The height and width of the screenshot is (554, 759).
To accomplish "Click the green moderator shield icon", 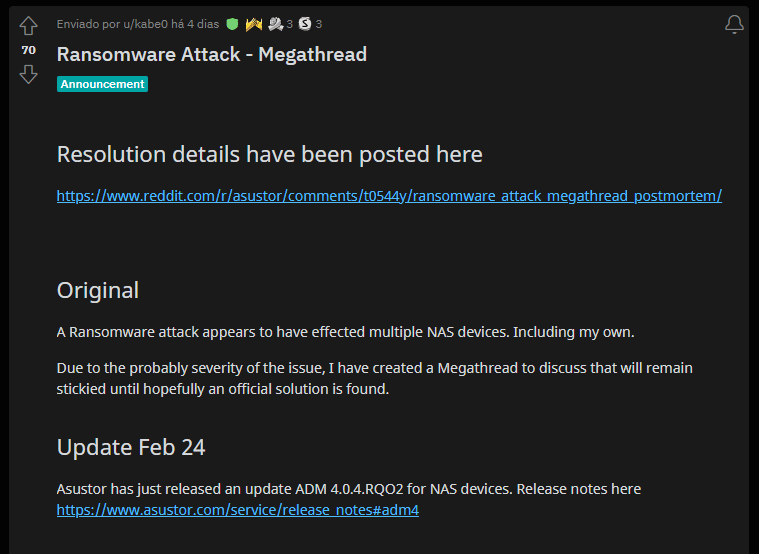I will [232, 24].
